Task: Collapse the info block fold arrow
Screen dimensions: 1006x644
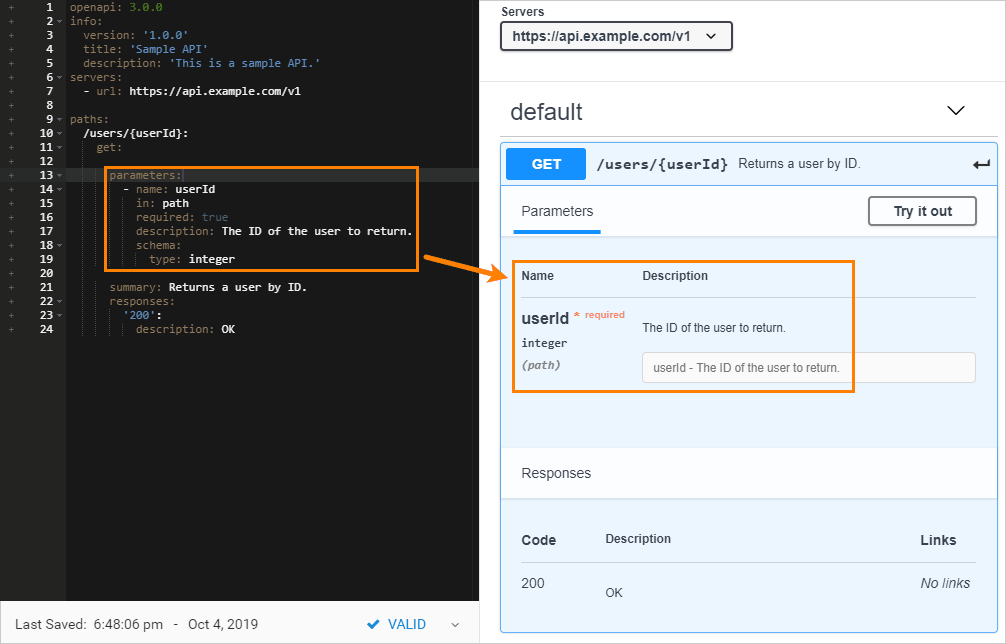Action: pyautogui.click(x=60, y=21)
